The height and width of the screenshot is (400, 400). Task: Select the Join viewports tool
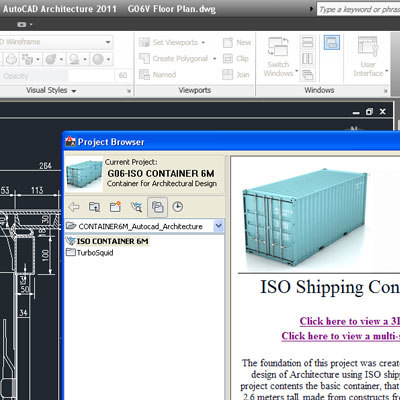point(236,74)
